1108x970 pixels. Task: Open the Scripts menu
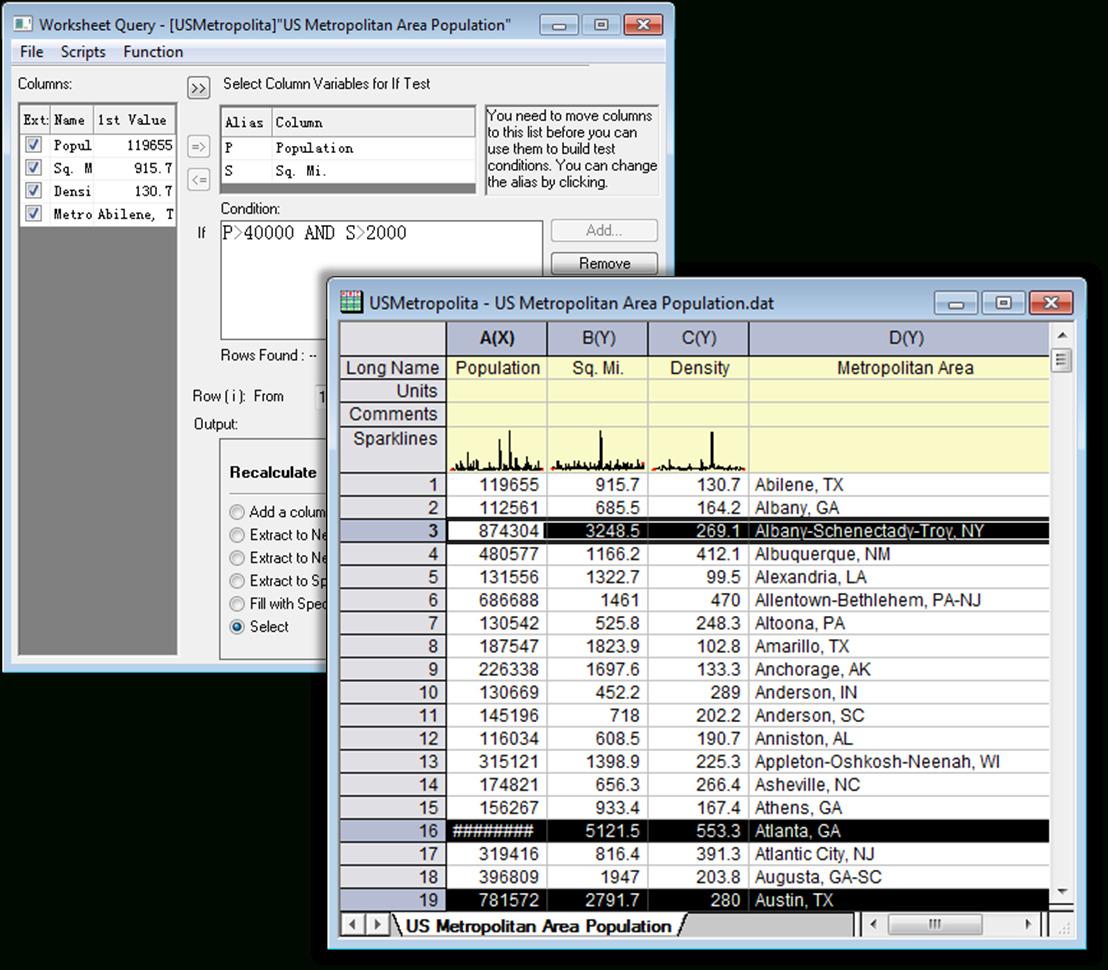83,51
